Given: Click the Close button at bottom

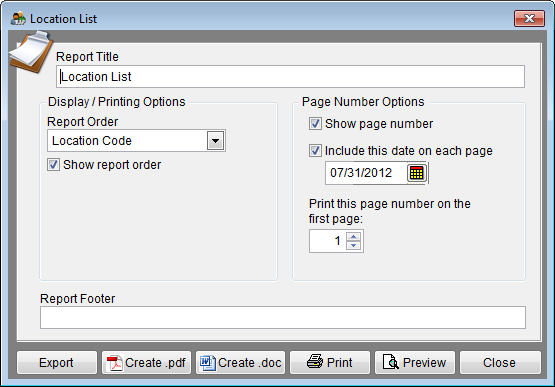Looking at the screenshot, I should tap(500, 363).
